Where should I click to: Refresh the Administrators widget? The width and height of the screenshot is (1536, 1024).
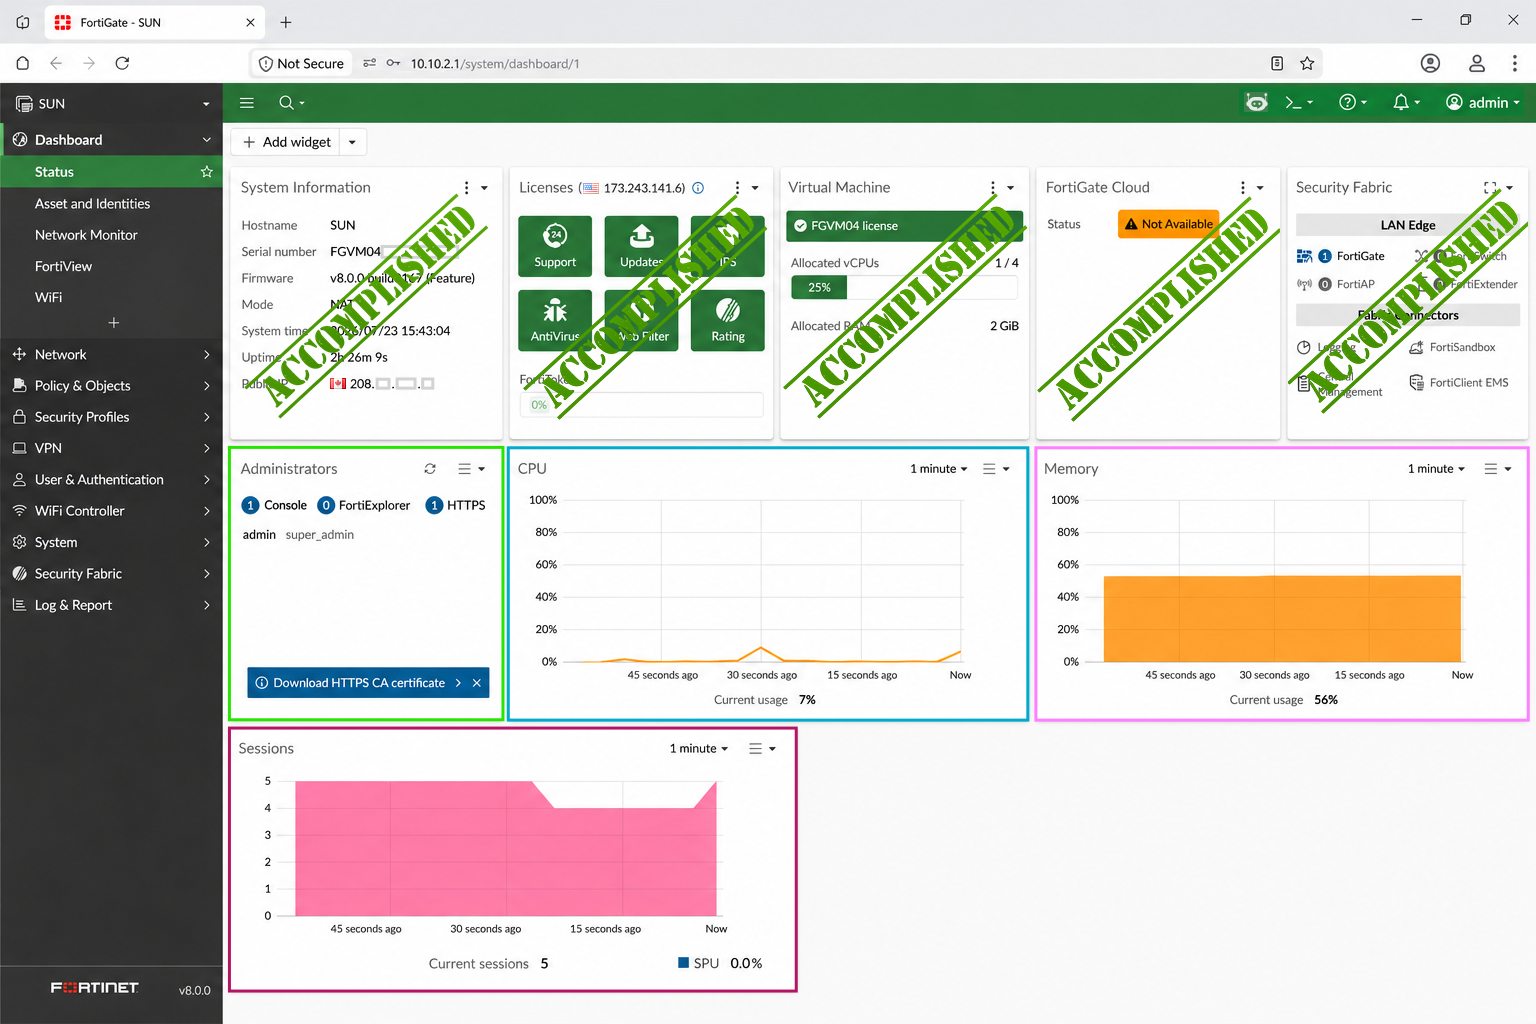(430, 469)
